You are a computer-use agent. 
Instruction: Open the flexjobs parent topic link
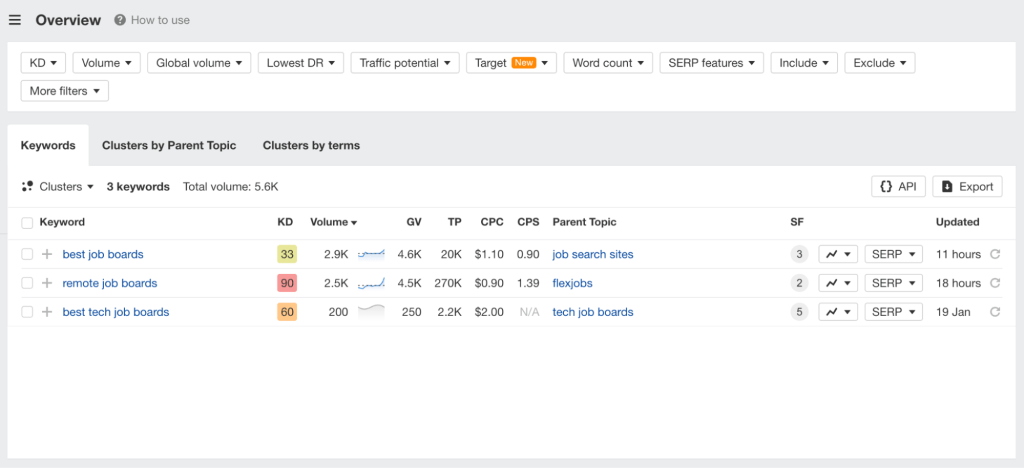[573, 283]
